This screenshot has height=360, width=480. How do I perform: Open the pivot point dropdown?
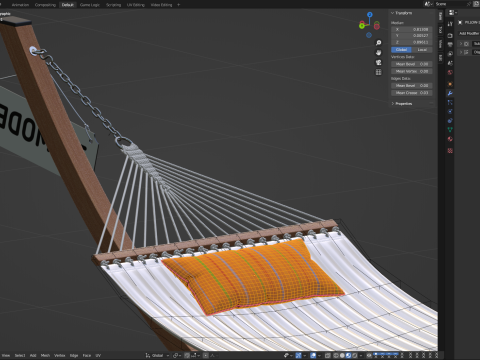177,355
